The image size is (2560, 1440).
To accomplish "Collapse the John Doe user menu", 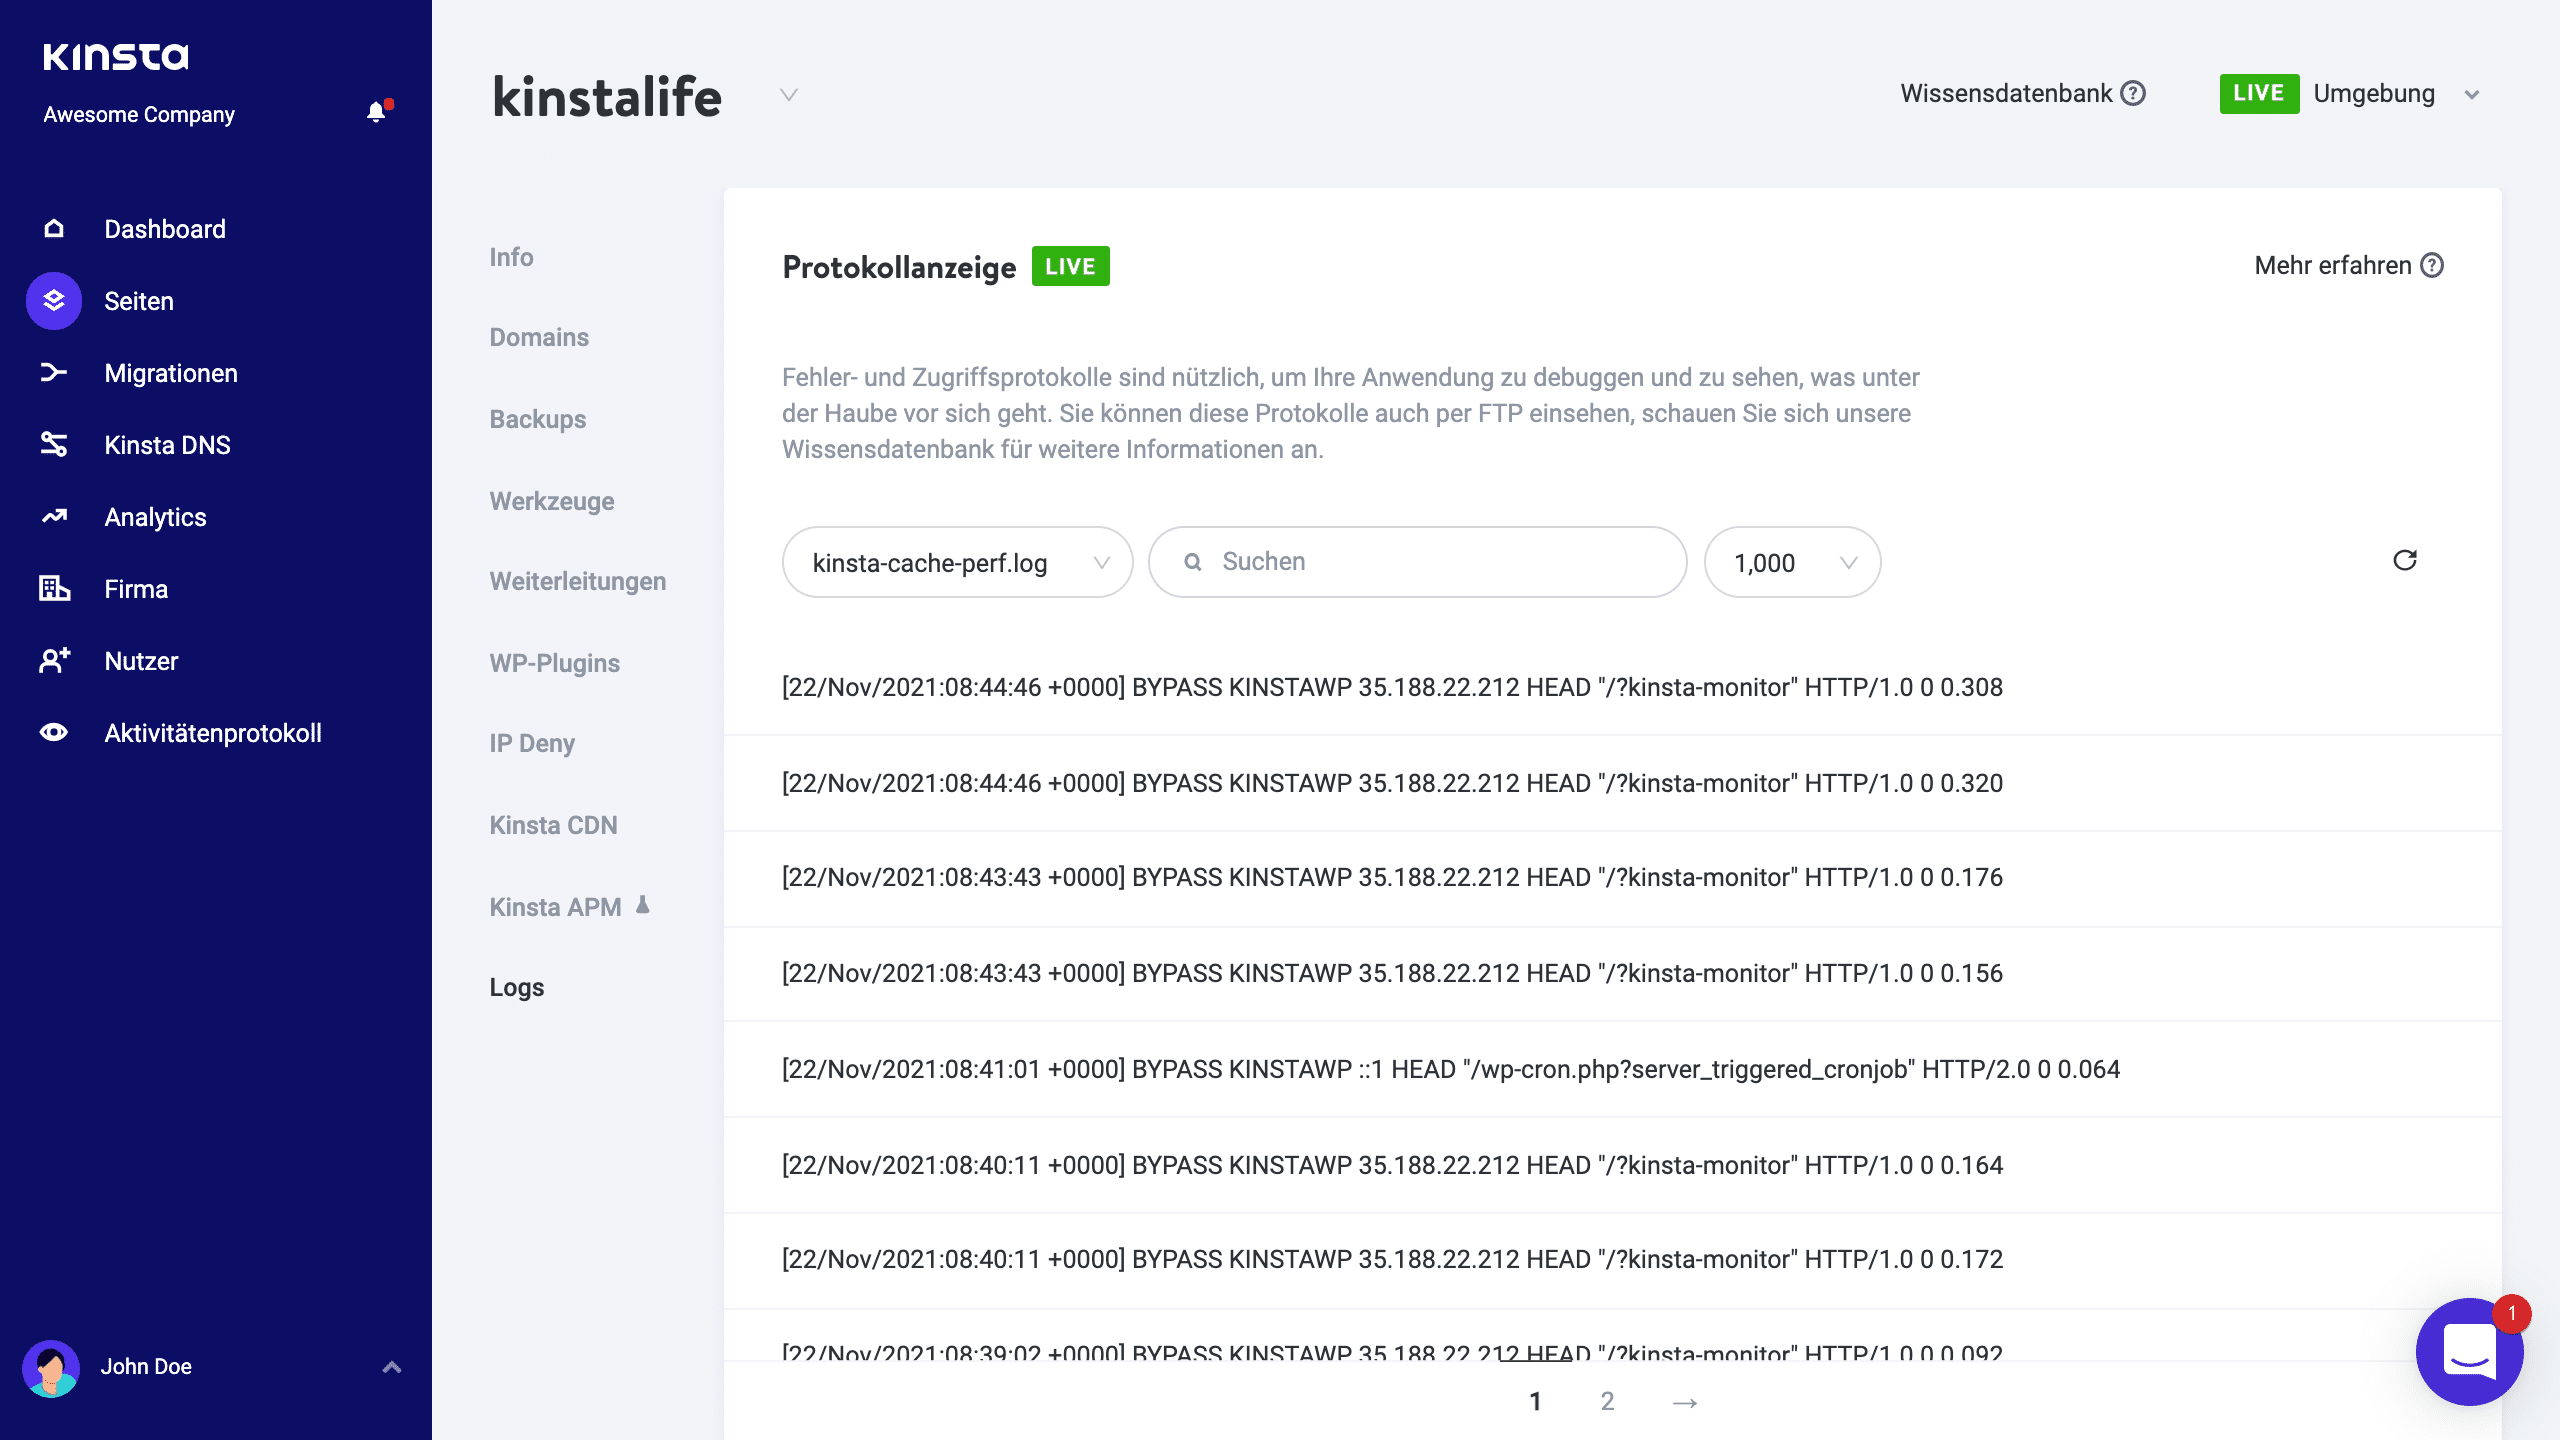I will [x=390, y=1366].
